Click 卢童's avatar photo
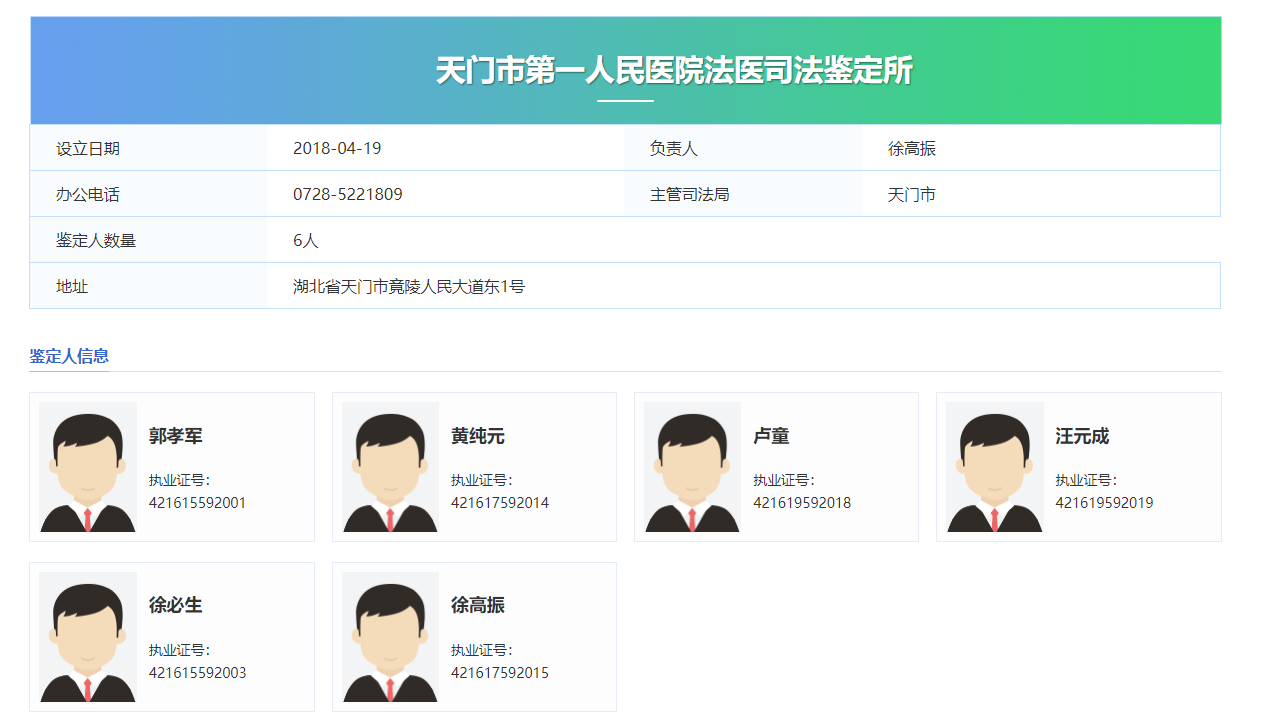The height and width of the screenshot is (727, 1279). [692, 467]
